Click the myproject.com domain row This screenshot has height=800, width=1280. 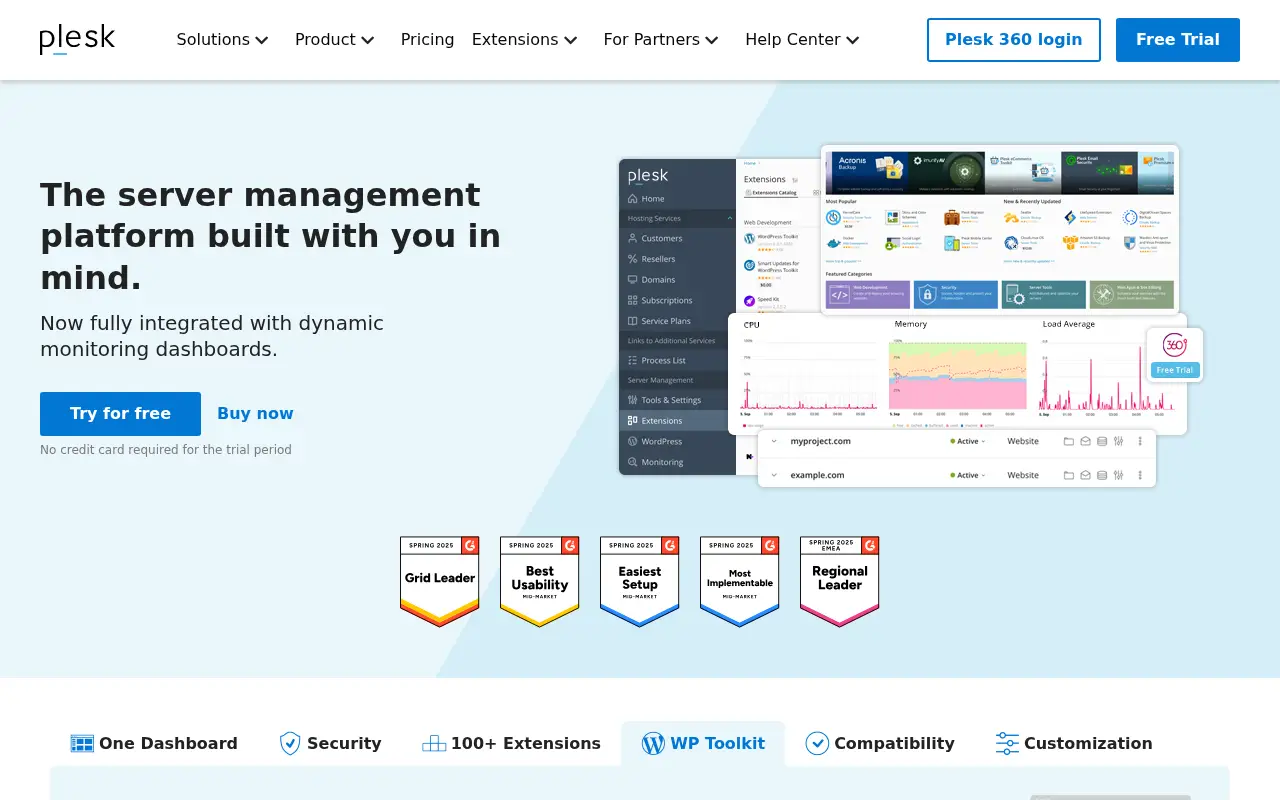(x=957, y=441)
